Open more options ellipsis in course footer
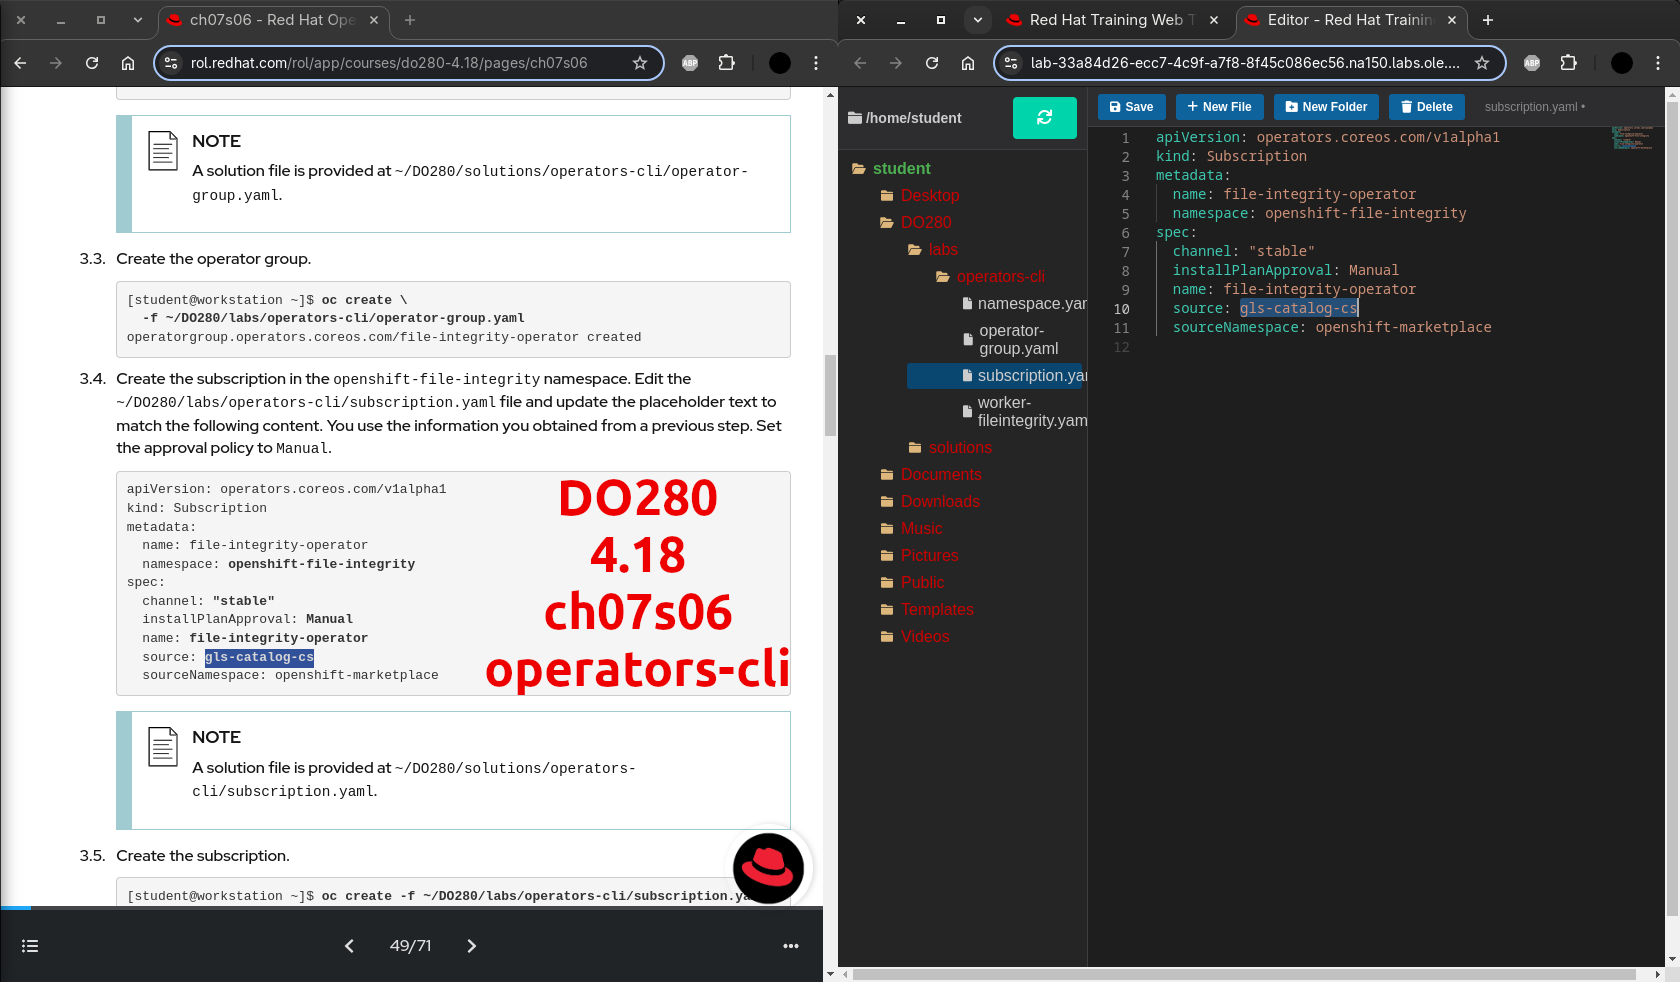 (x=791, y=946)
